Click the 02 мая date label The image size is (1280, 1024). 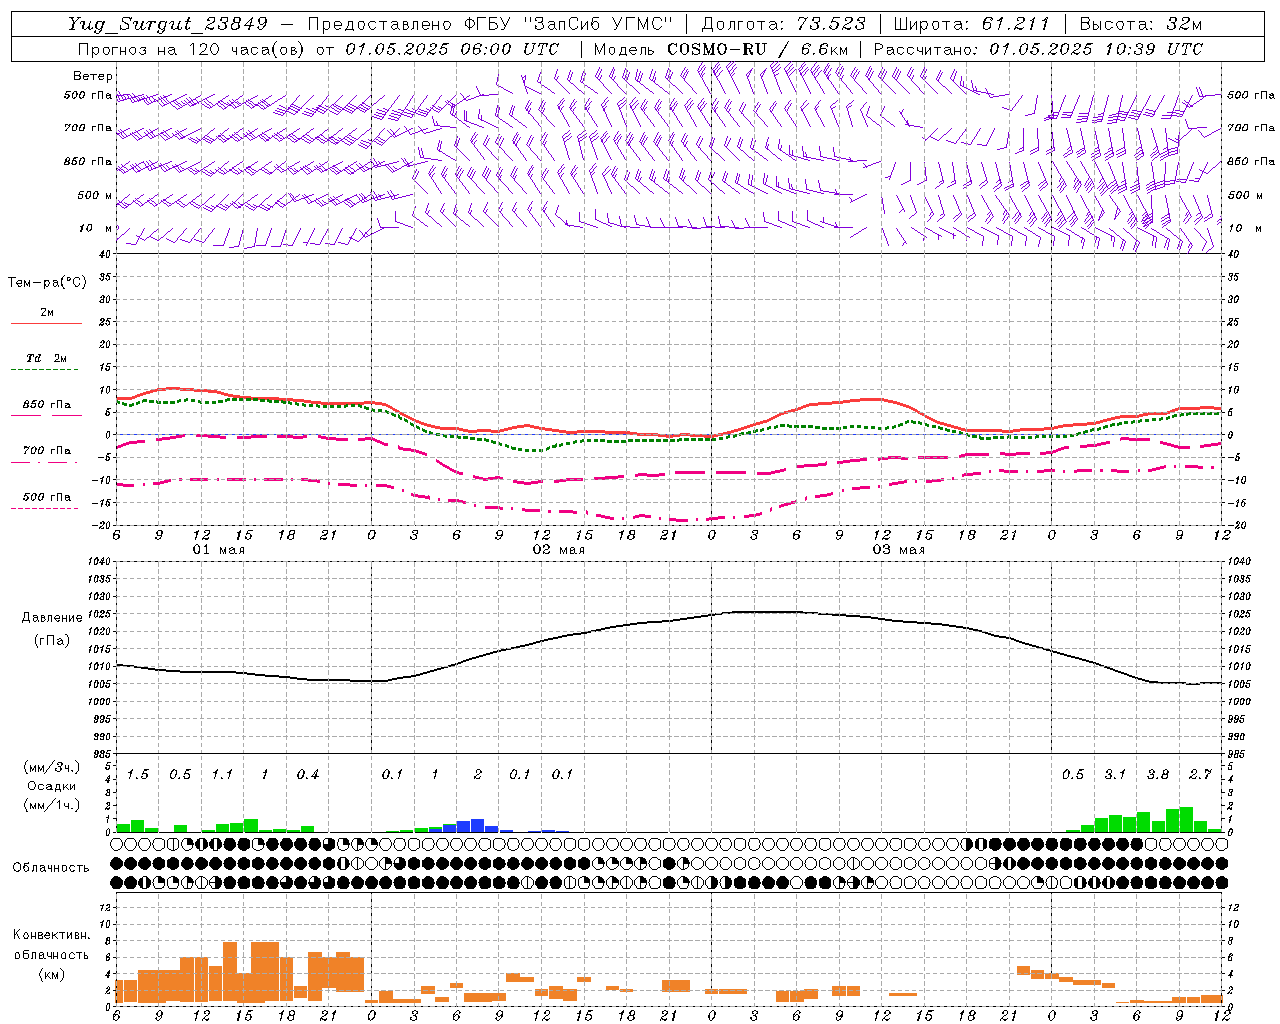(558, 550)
